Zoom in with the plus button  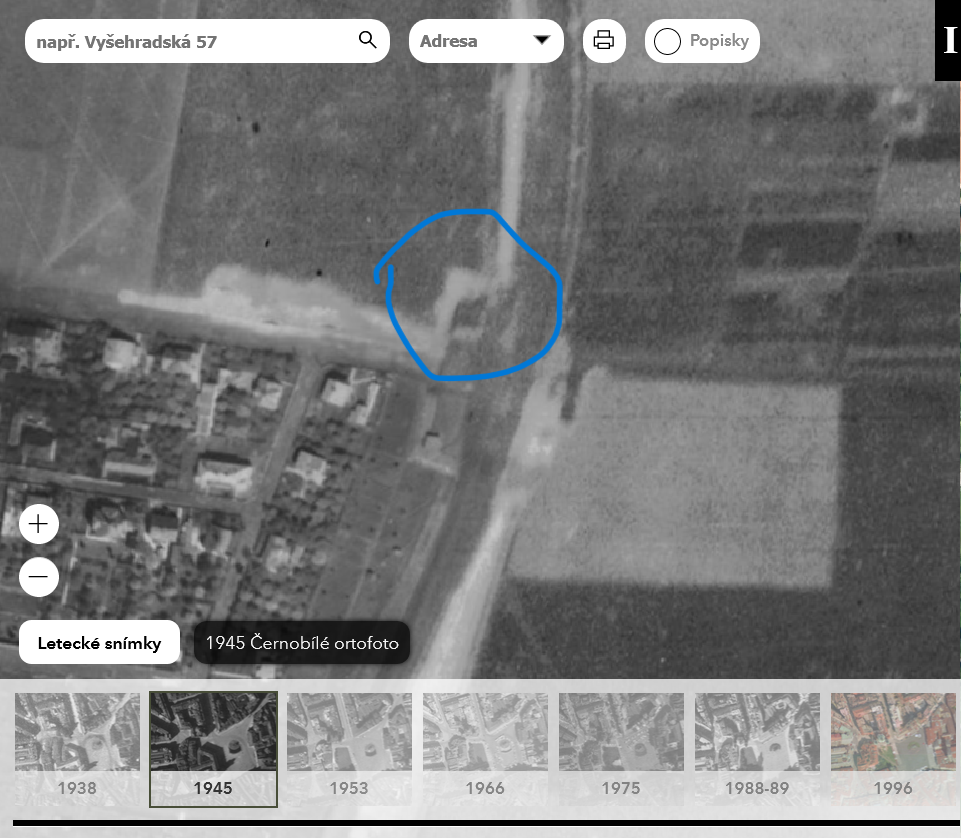pyautogui.click(x=39, y=524)
